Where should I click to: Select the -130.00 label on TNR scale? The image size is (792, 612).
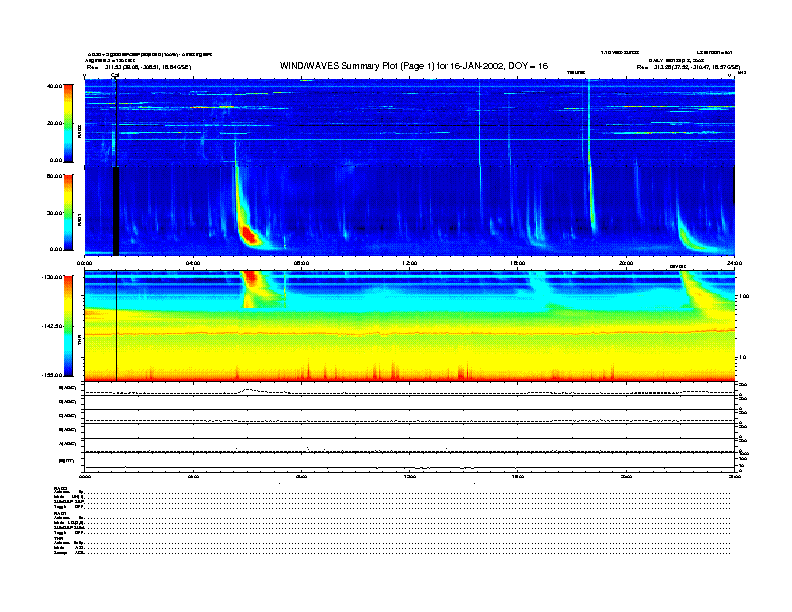tap(52, 277)
